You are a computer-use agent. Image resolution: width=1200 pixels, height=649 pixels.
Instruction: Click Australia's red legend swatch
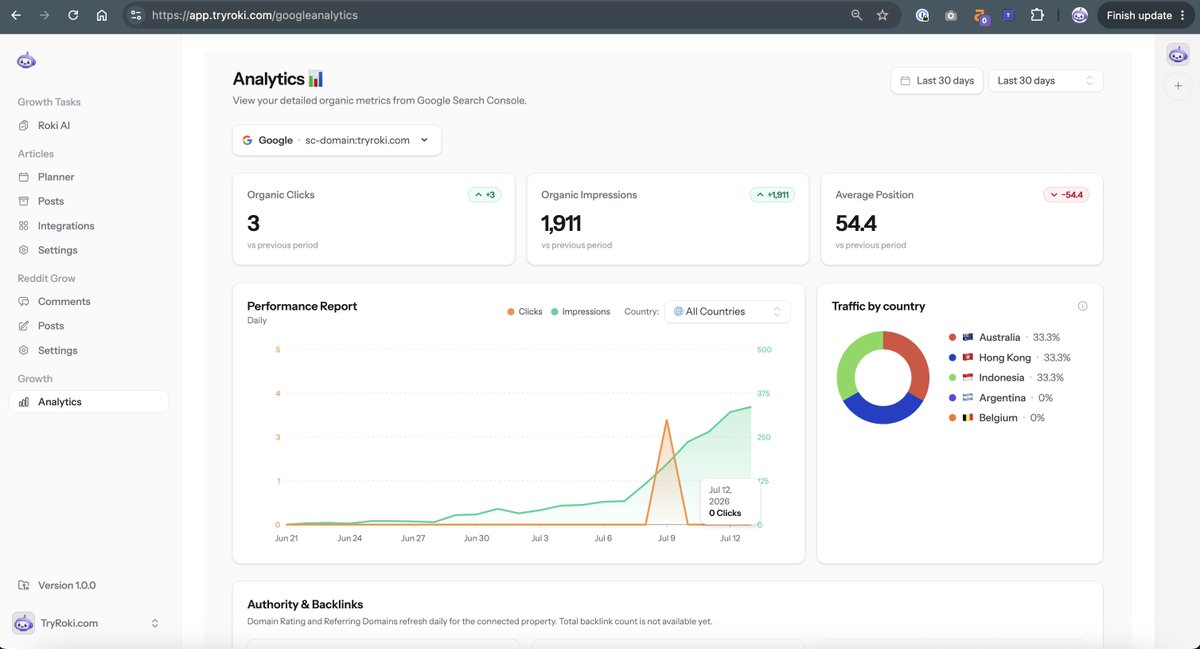[x=952, y=337]
